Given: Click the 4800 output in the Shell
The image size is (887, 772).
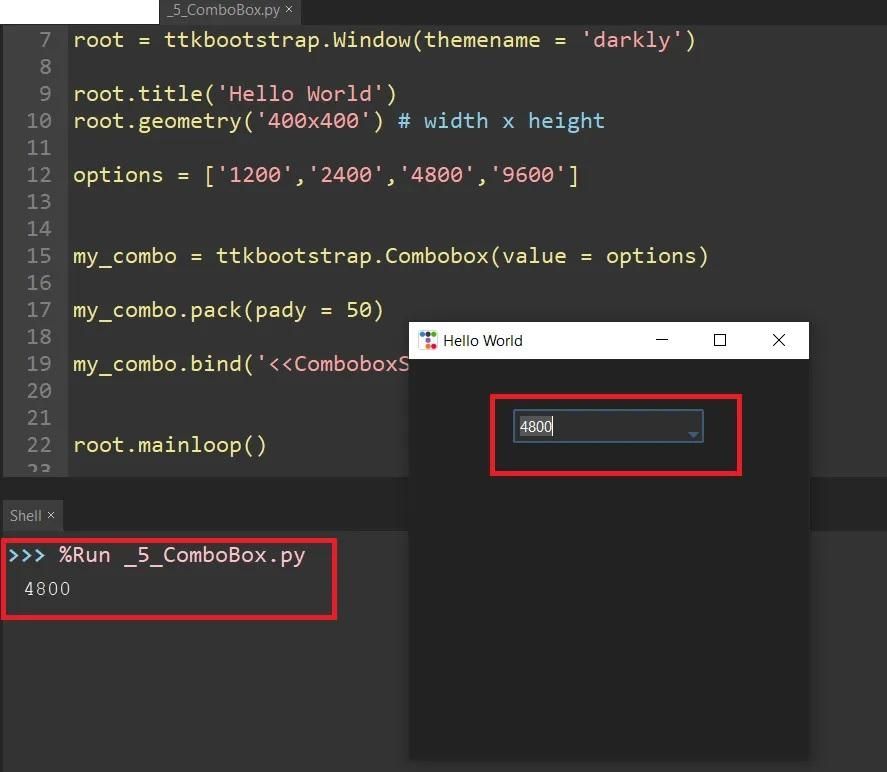Looking at the screenshot, I should (x=48, y=589).
